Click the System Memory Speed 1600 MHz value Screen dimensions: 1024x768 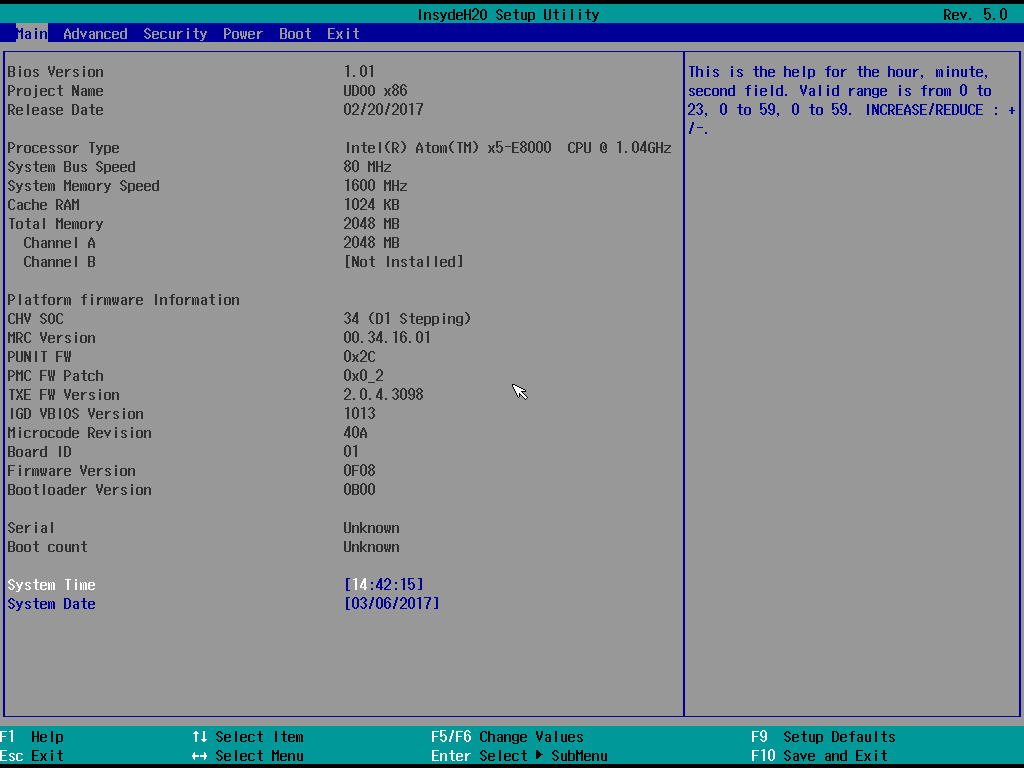(376, 185)
